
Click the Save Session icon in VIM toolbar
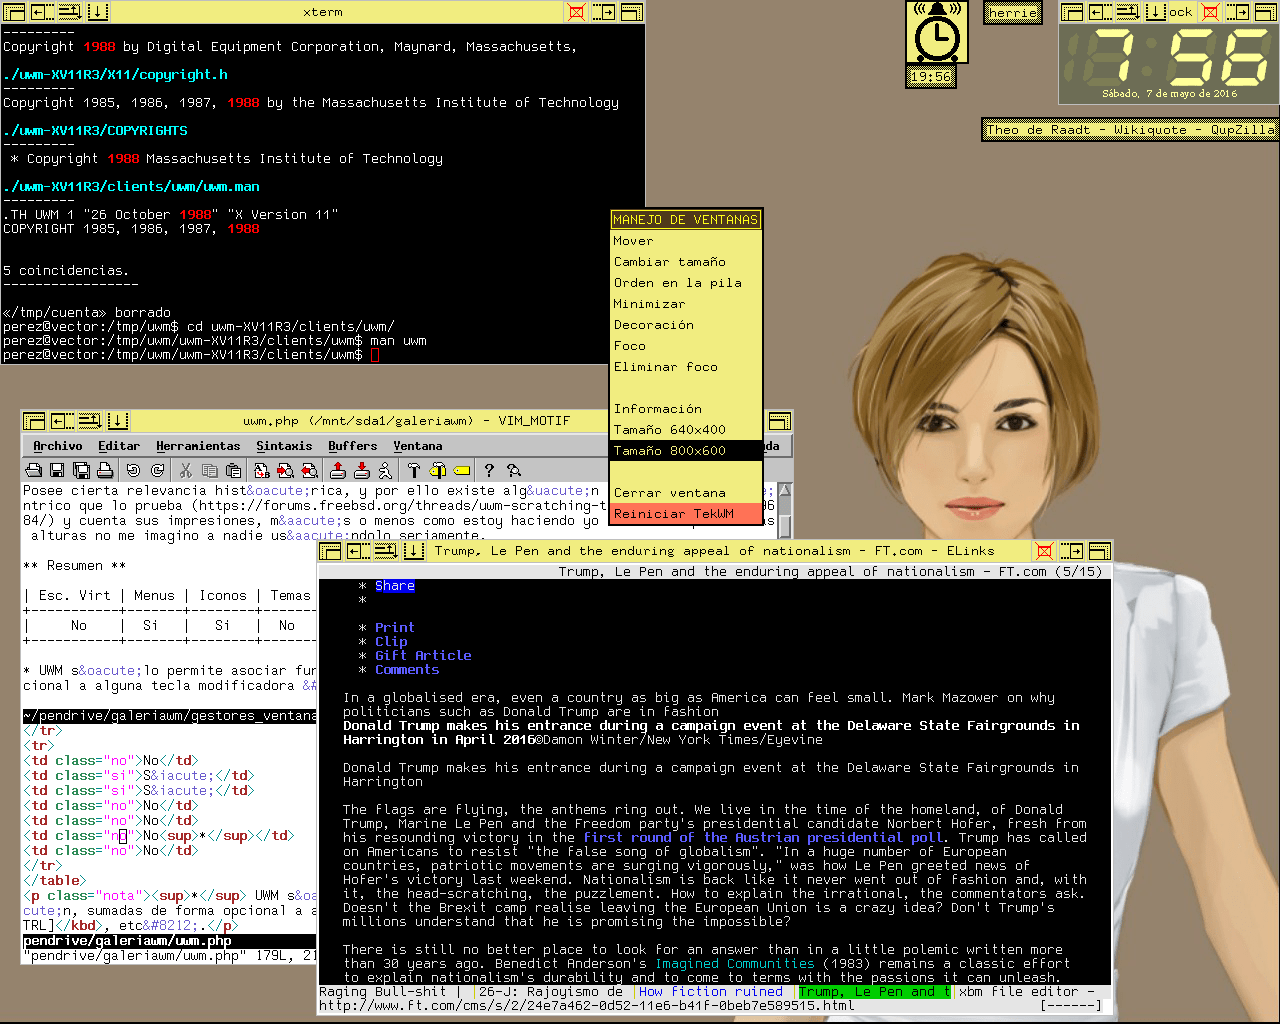click(x=361, y=470)
